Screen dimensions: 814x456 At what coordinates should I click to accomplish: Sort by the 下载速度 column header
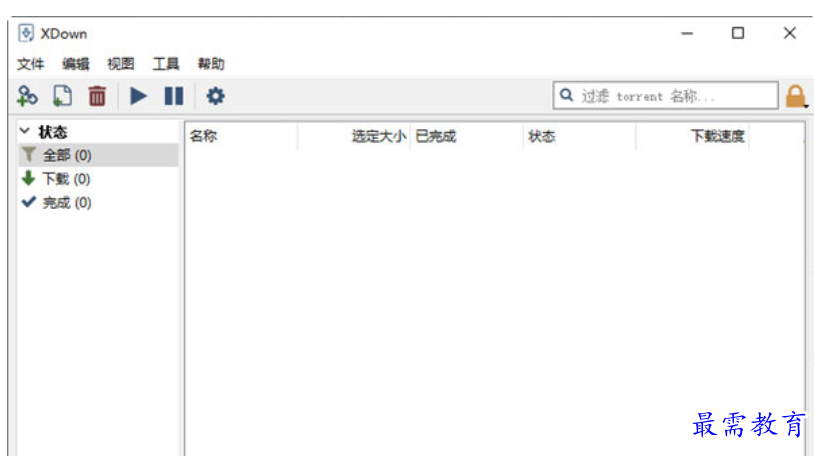tap(692, 137)
